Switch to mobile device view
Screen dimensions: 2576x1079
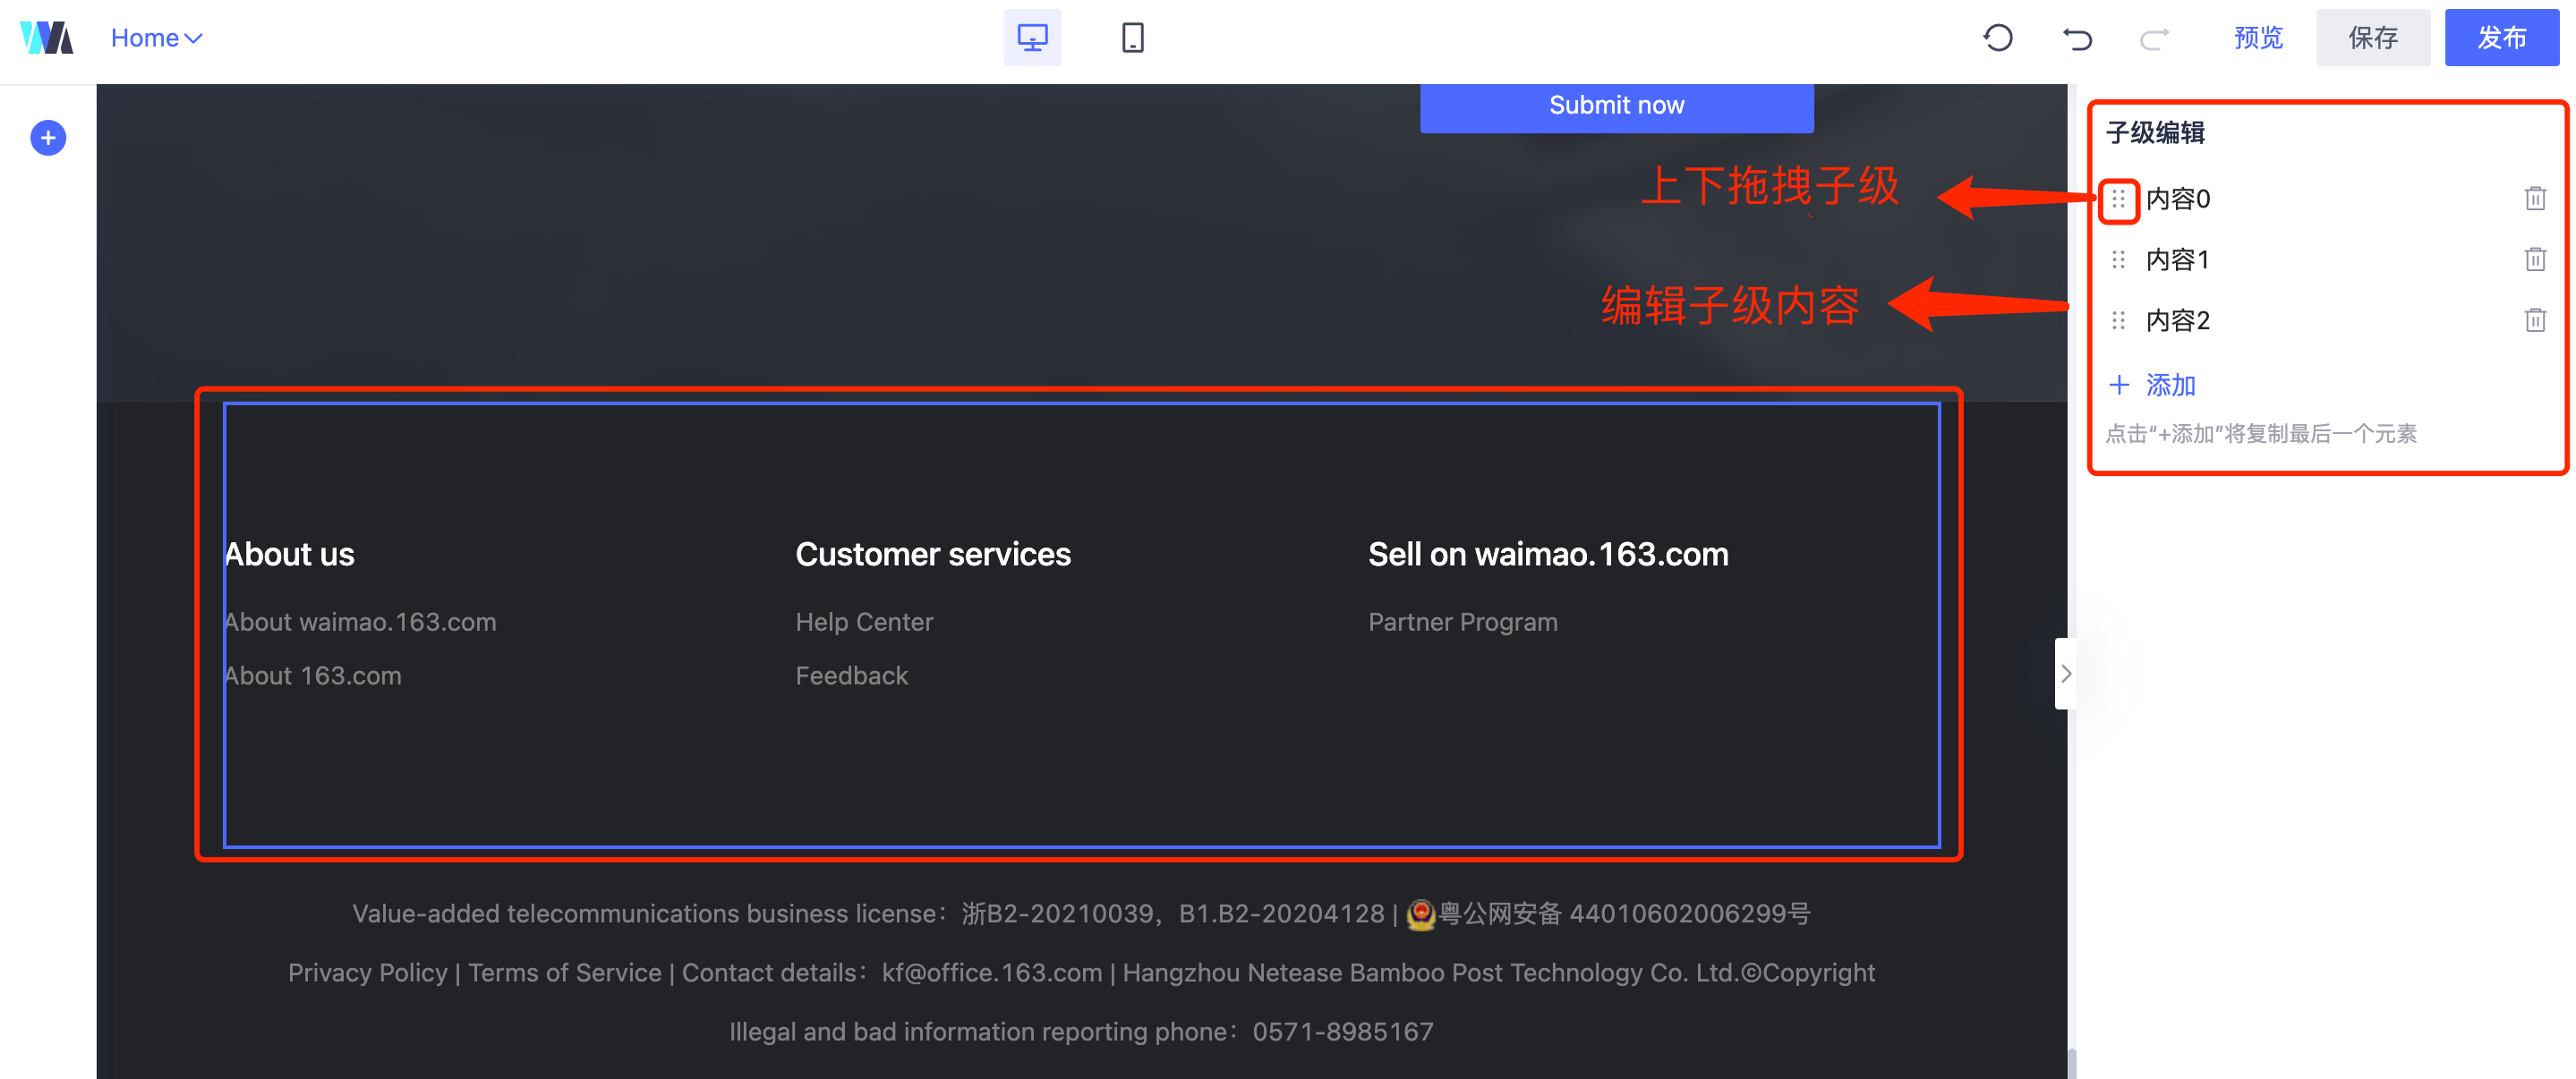[1132, 38]
